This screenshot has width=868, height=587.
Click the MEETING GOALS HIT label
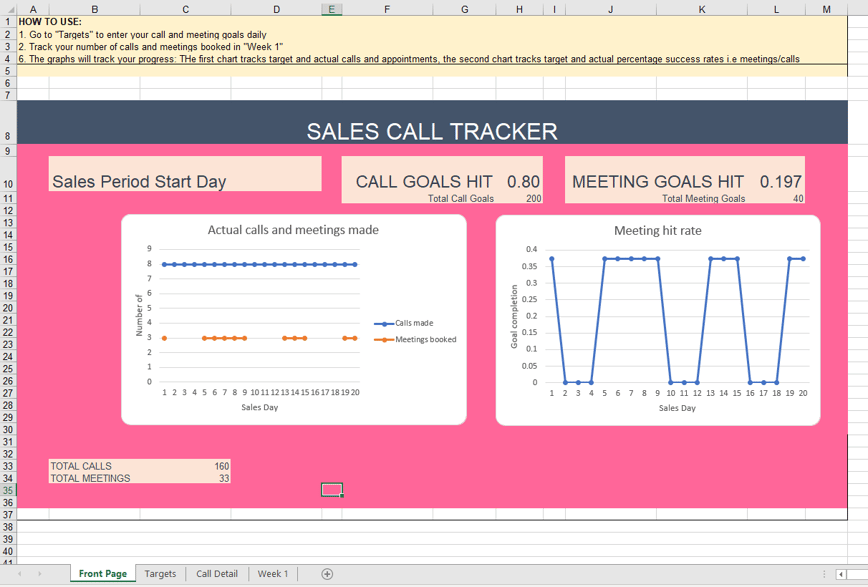click(658, 182)
